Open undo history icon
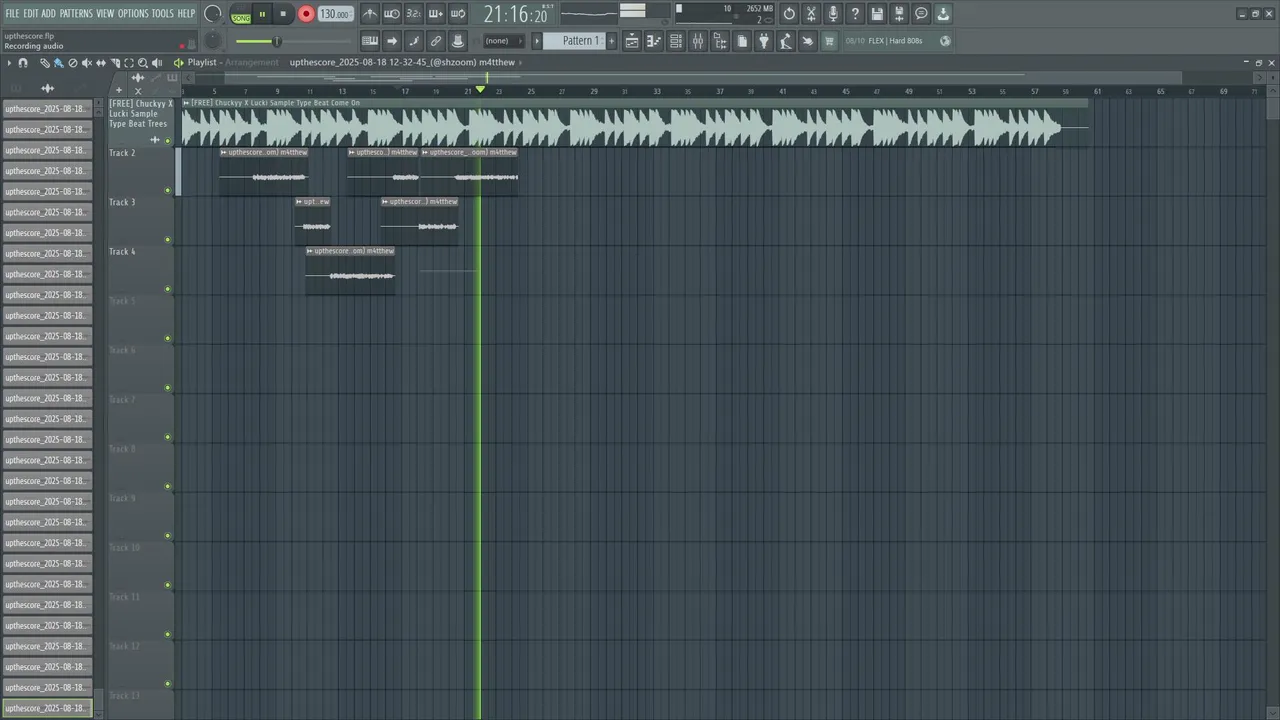This screenshot has width=1280, height=720. [789, 14]
